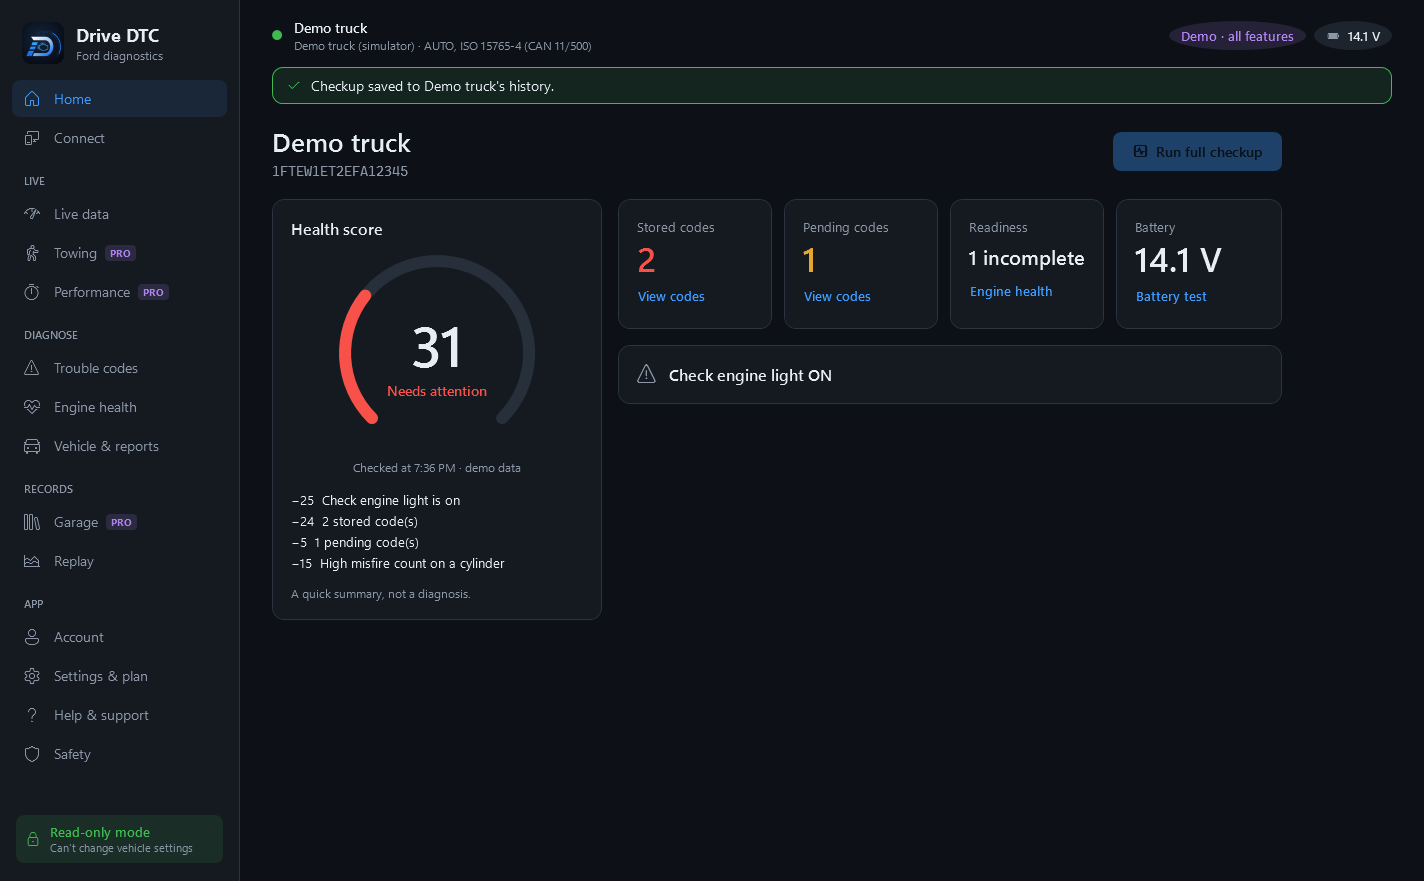This screenshot has width=1424, height=881.
Task: Open the Battery test link
Action: coord(1171,297)
